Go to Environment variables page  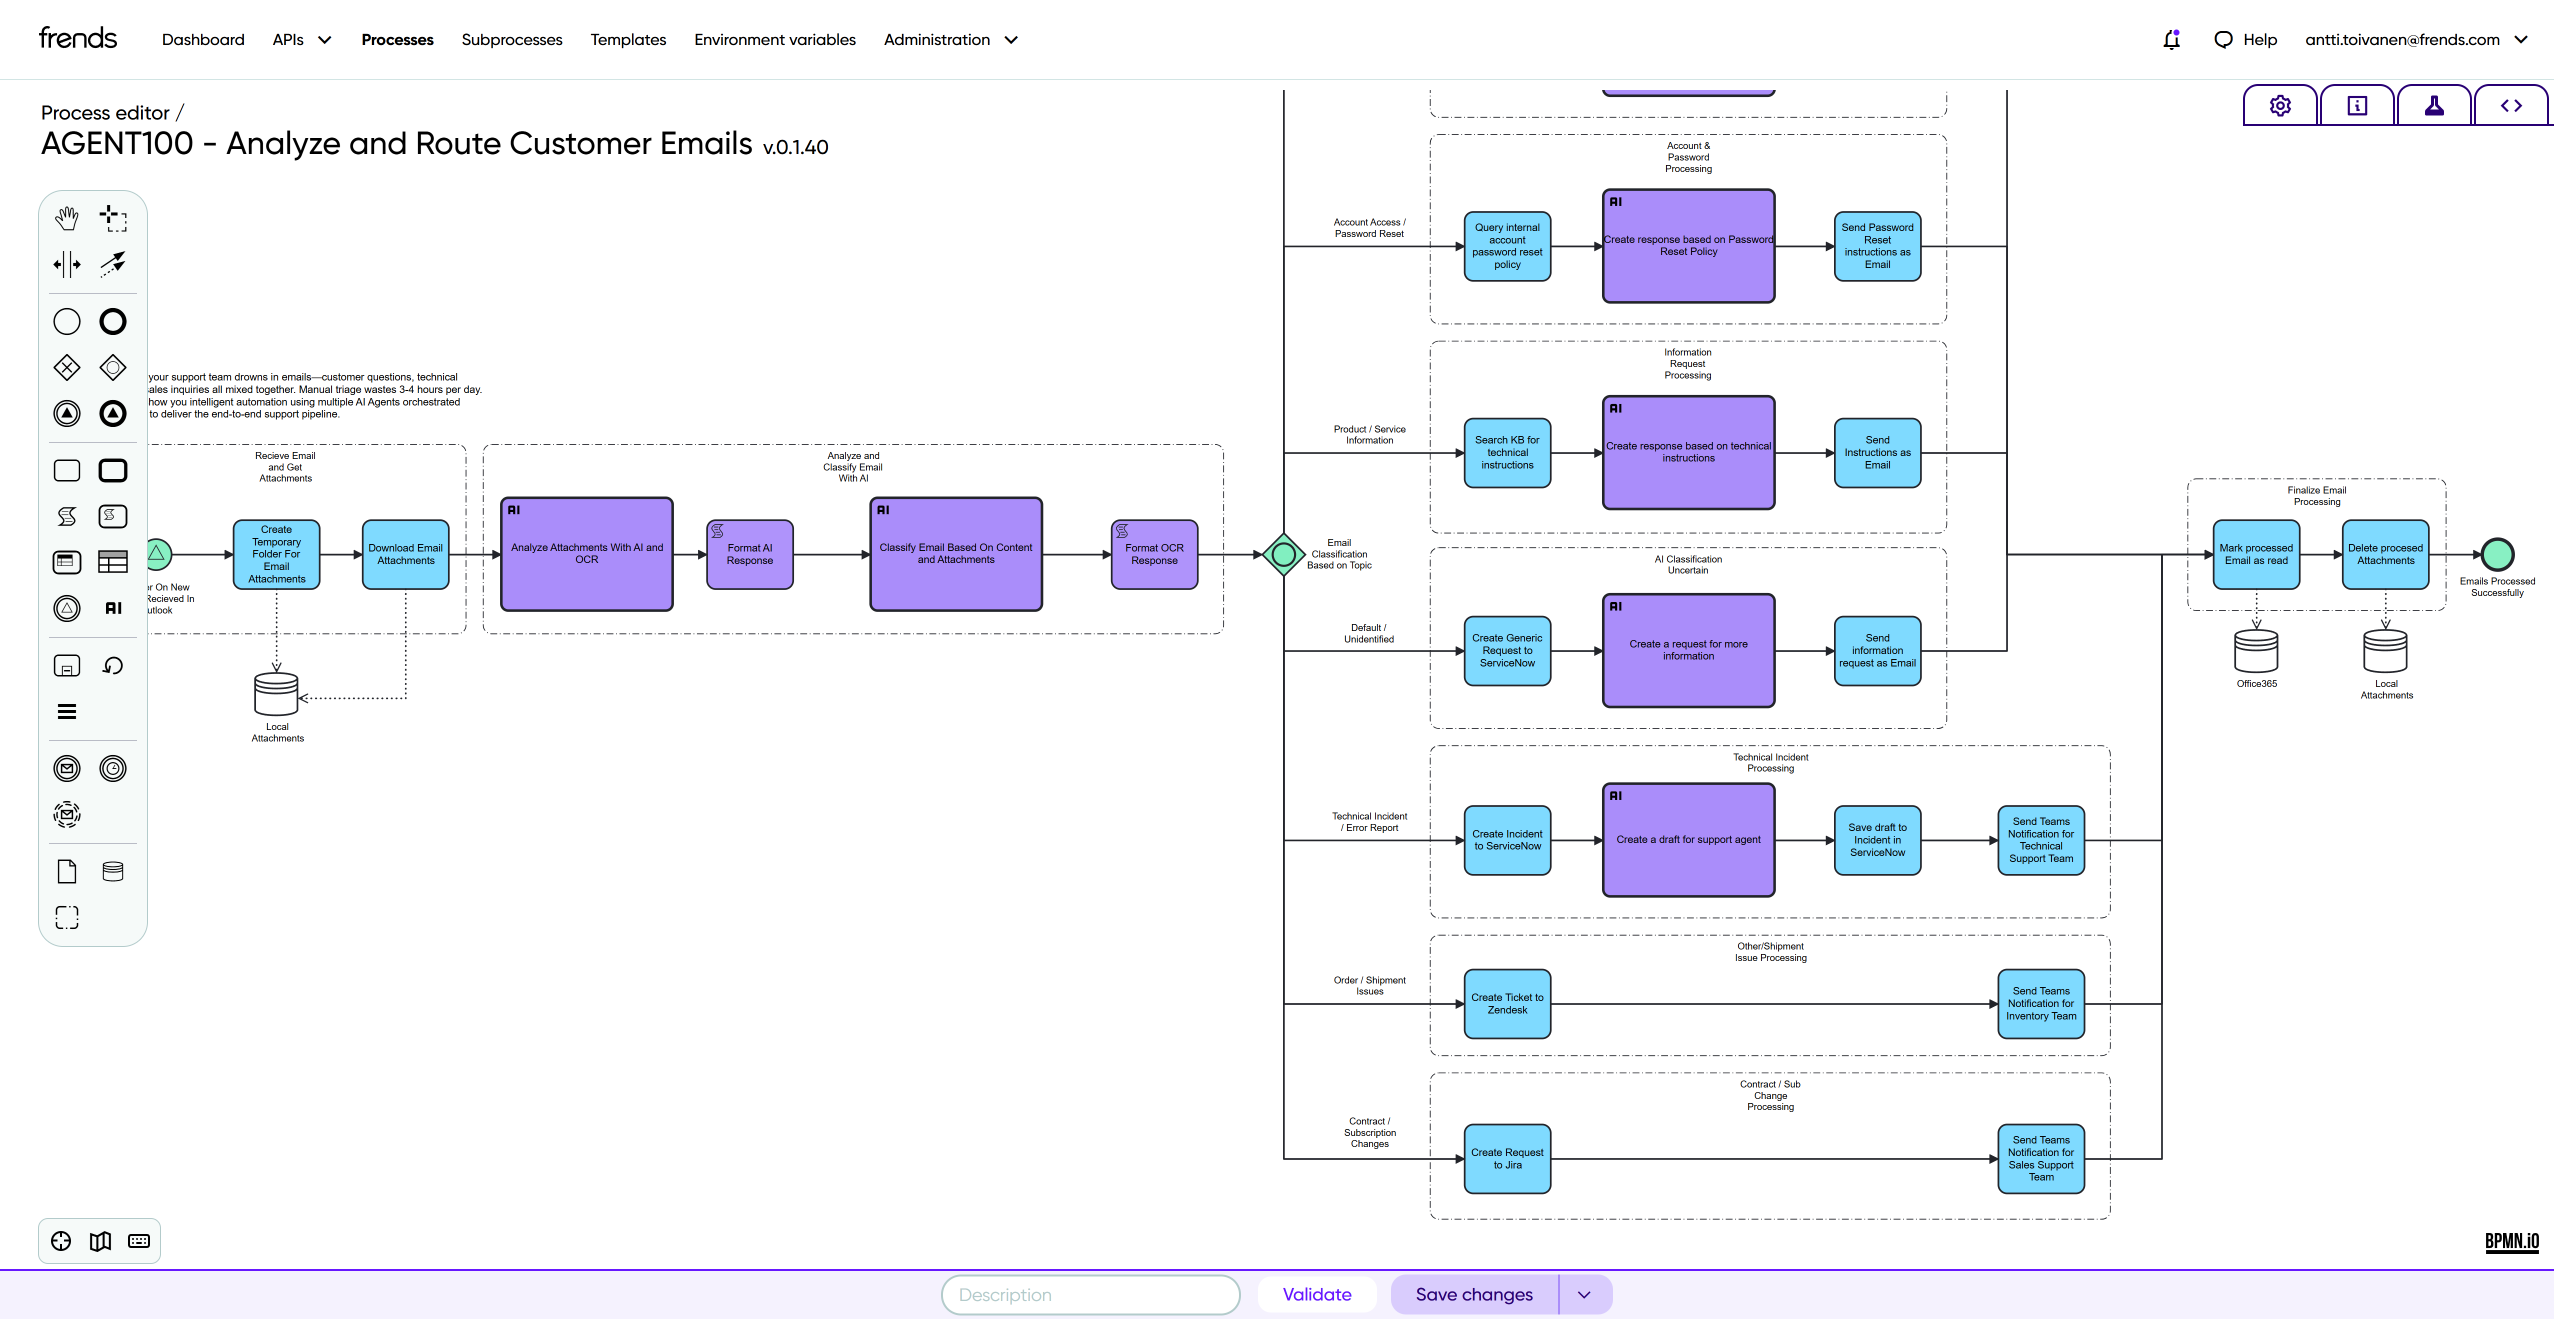pyautogui.click(x=775, y=40)
